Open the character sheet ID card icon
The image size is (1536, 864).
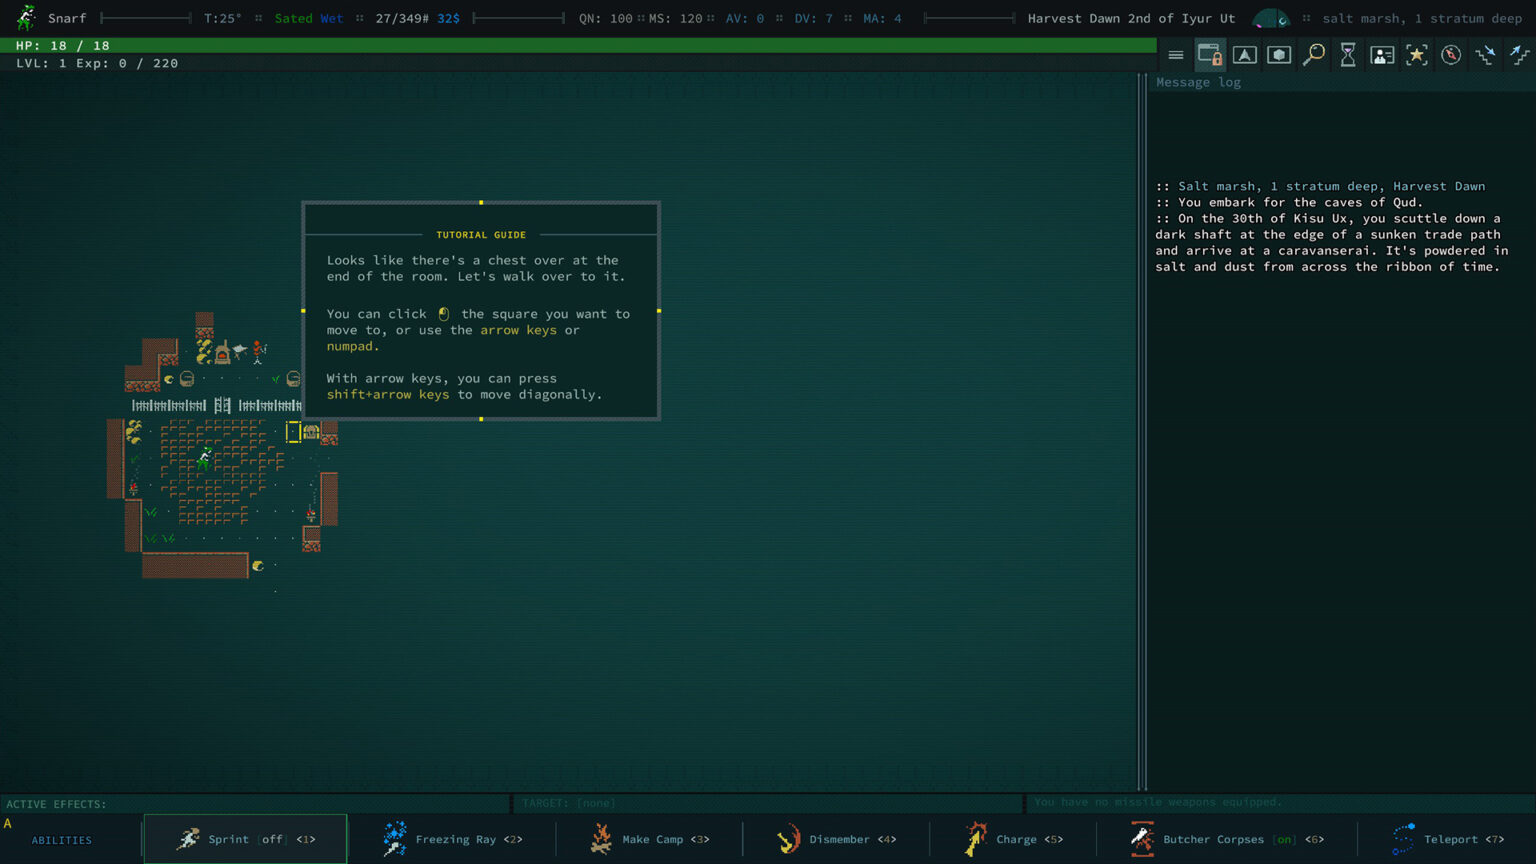1382,55
